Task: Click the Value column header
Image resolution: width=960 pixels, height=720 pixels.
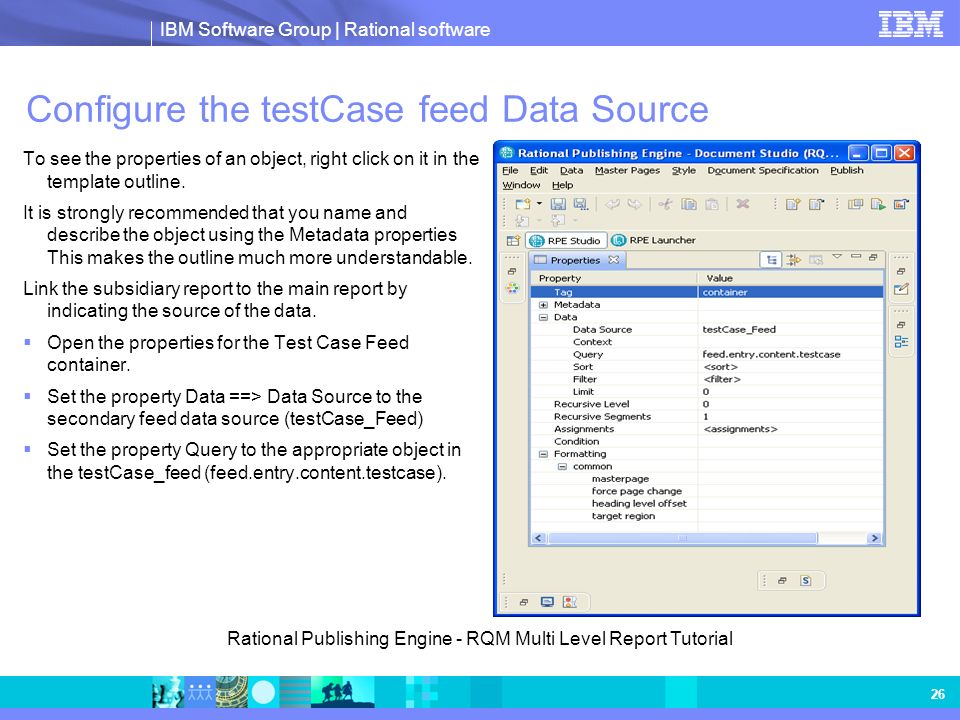Action: (790, 278)
